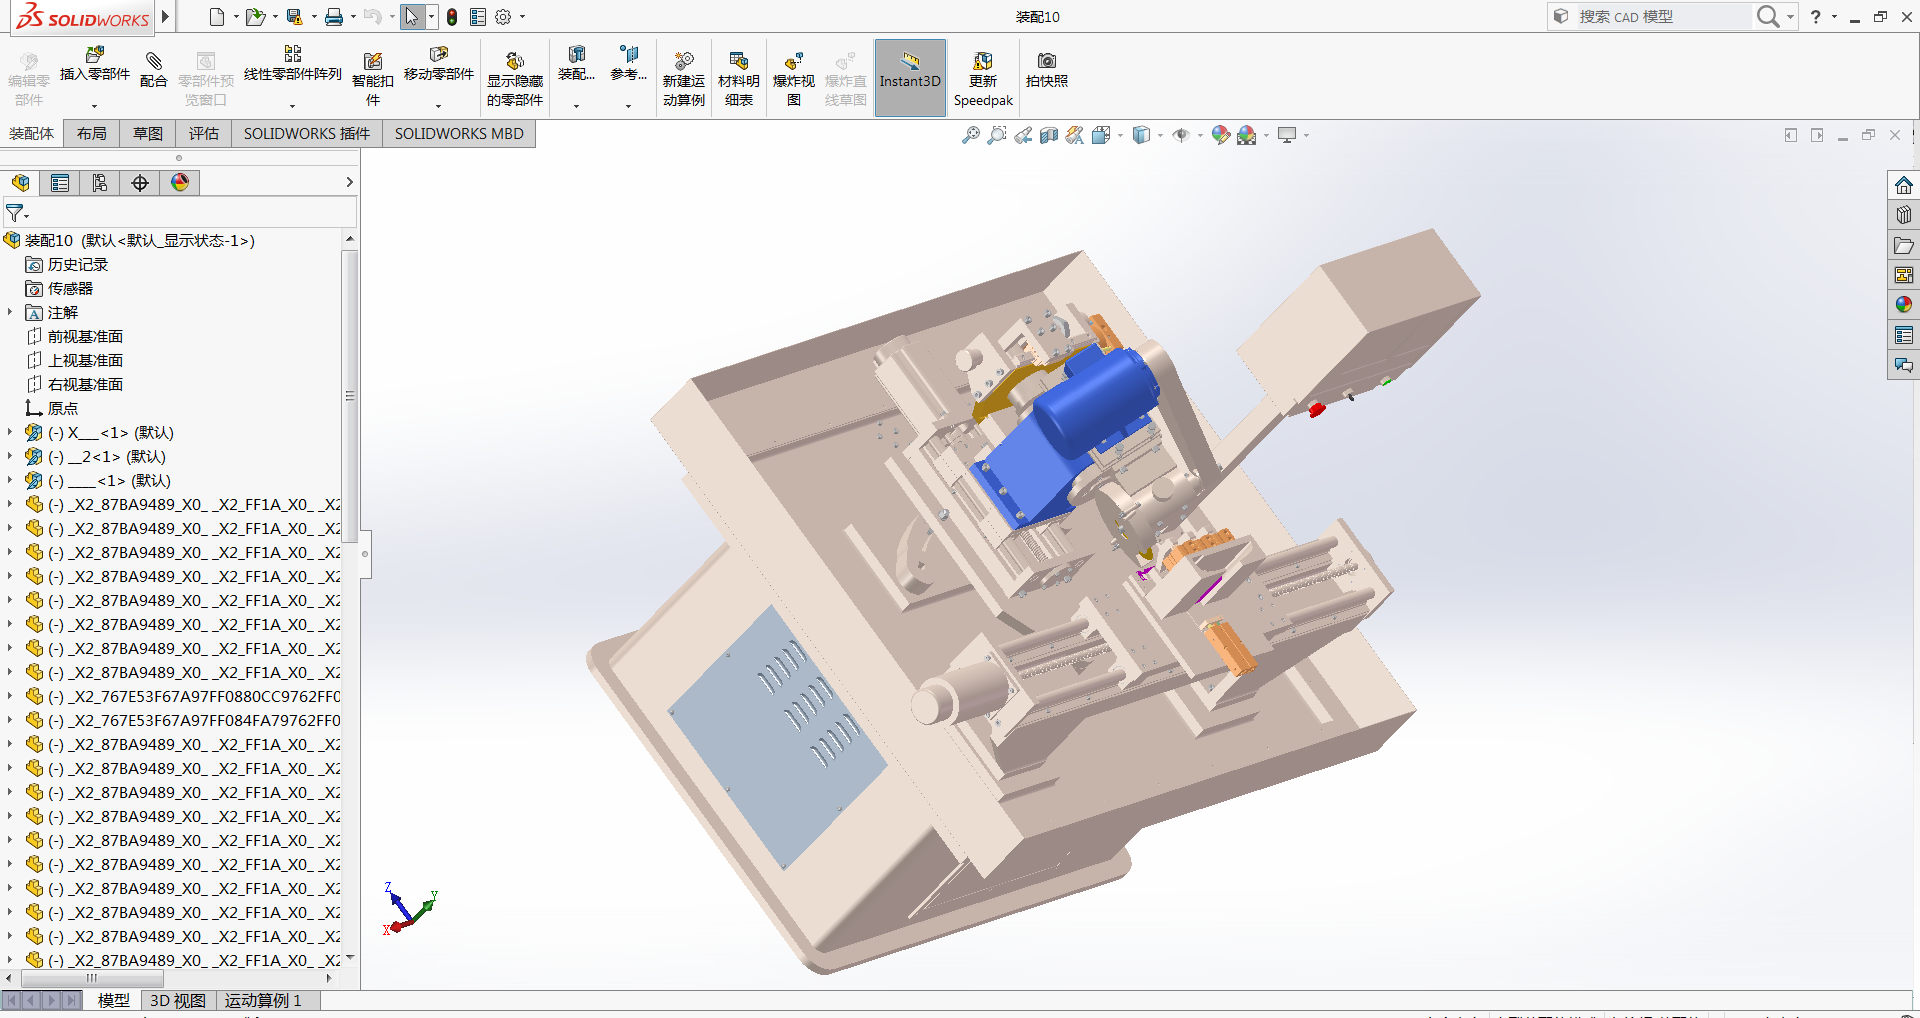This screenshot has width=1920, height=1018.
Task: Click the New document icon
Action: pos(216,17)
